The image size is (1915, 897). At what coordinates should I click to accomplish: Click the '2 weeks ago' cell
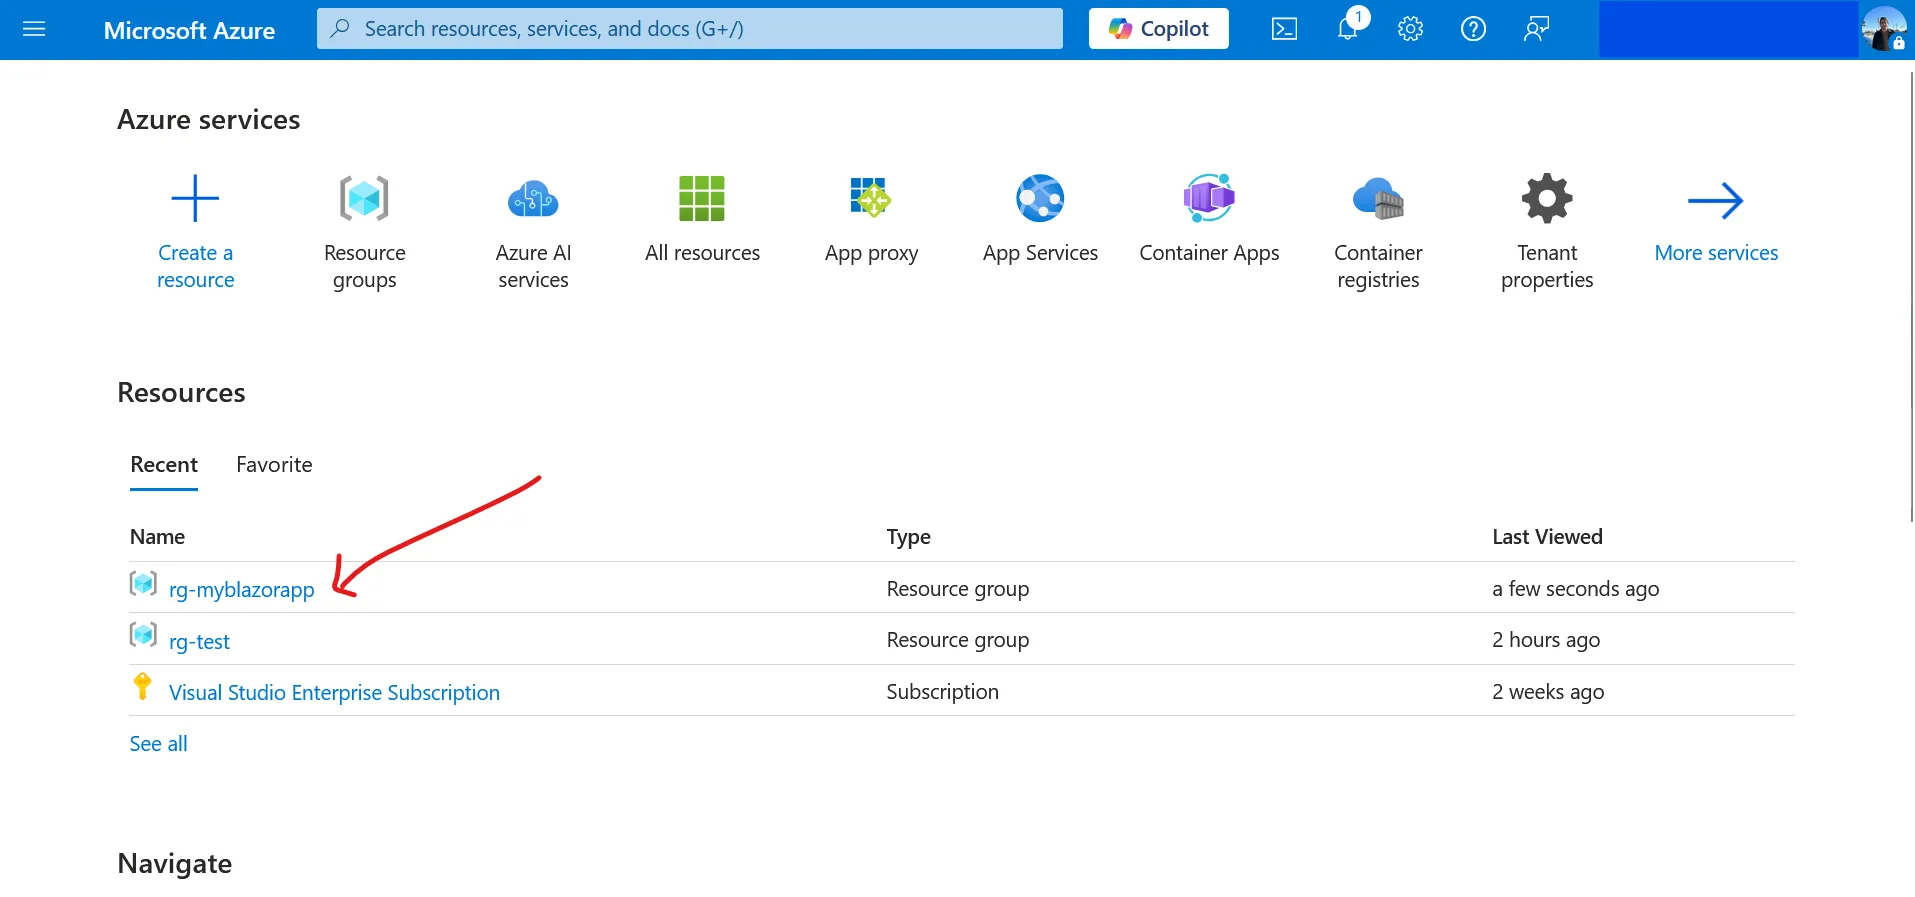tap(1548, 692)
